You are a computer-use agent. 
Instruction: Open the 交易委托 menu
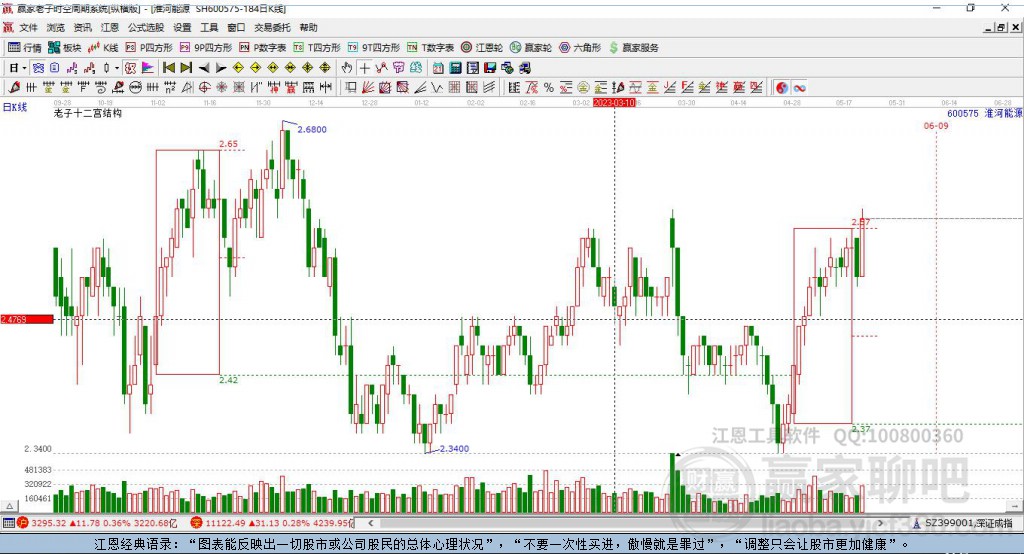click(x=272, y=27)
